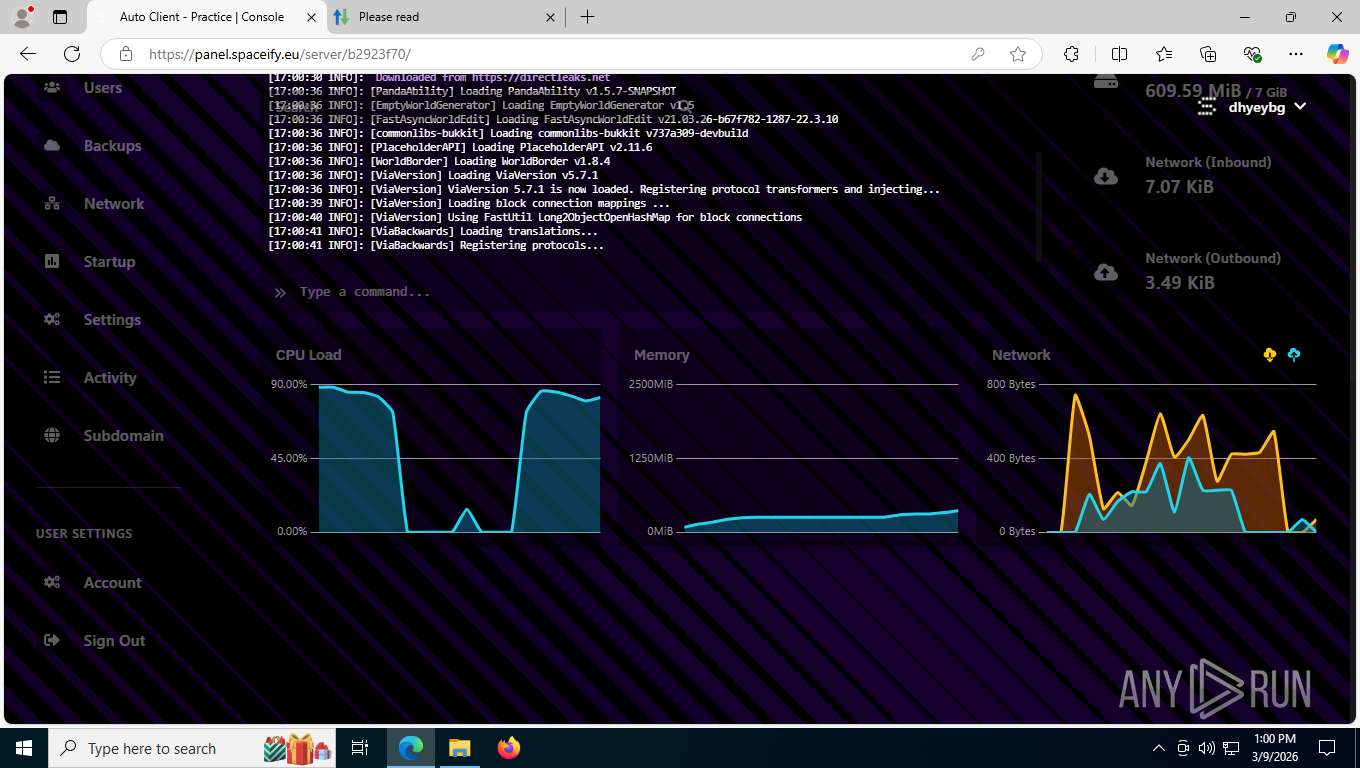The image size is (1360, 768).
Task: Open browser Extensions puzzle icon
Action: point(1071,54)
